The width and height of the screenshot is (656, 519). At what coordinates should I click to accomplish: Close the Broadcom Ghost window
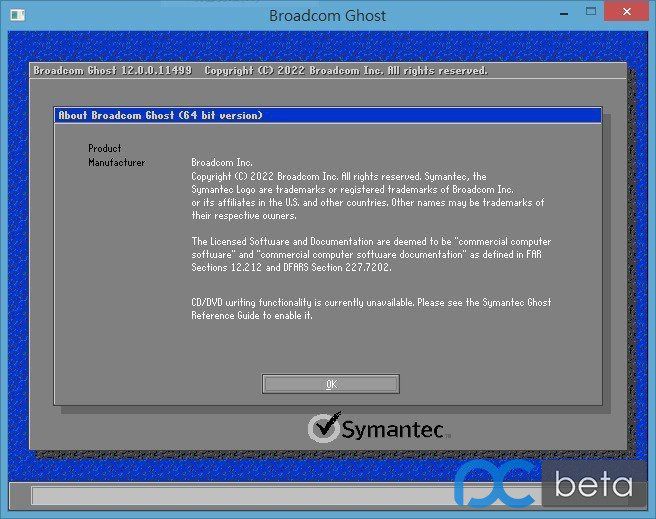pyautogui.click(x=626, y=12)
